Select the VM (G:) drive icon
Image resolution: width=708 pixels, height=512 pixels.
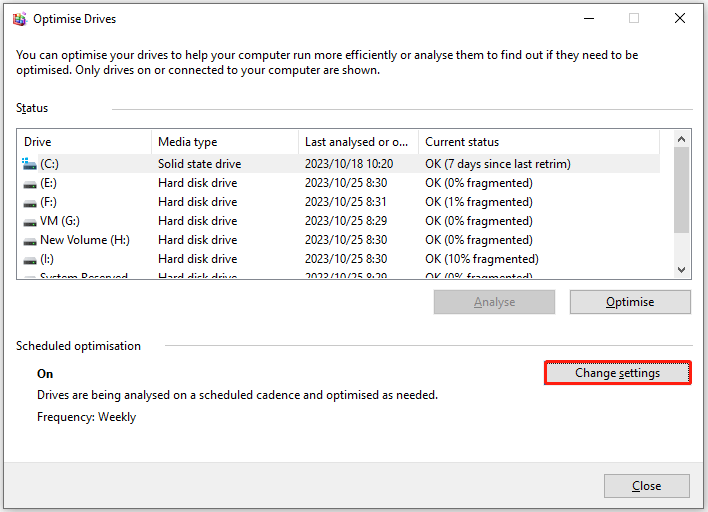click(x=30, y=222)
